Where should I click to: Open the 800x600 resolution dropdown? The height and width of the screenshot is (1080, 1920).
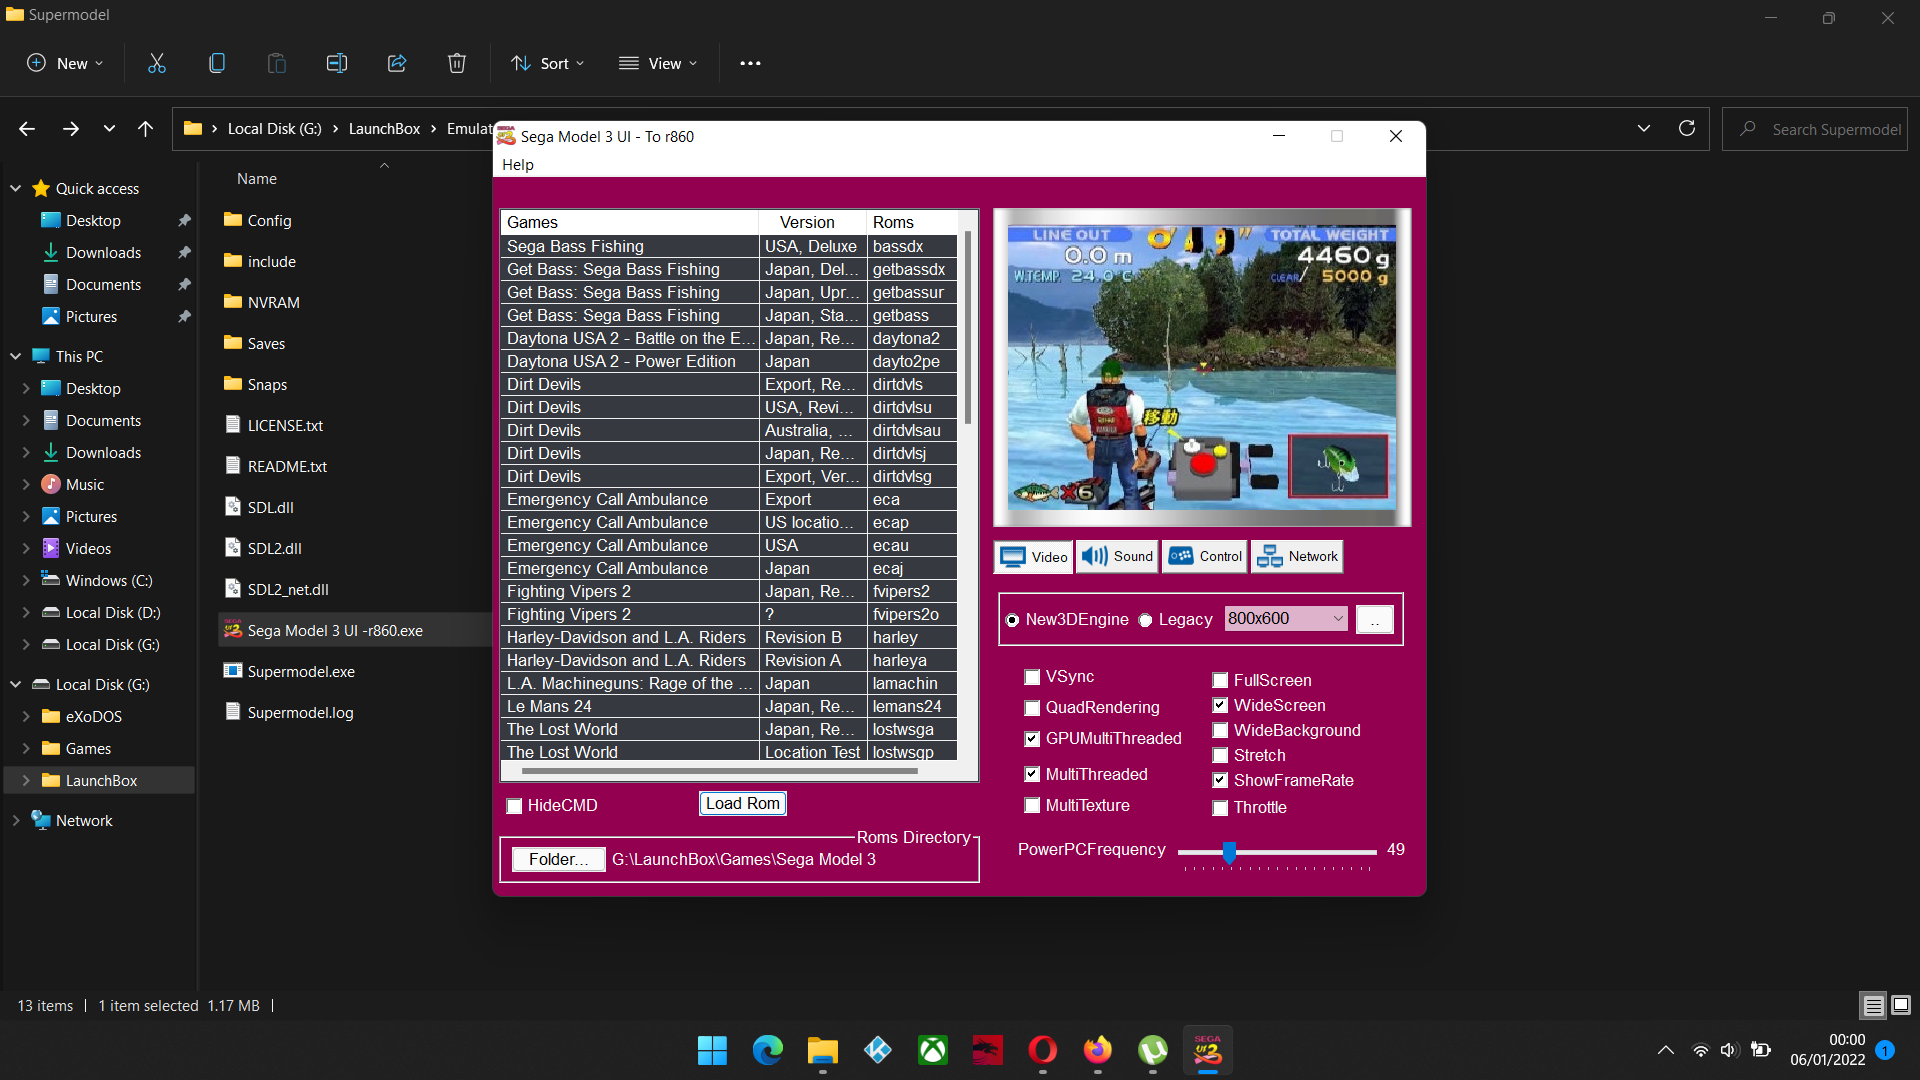[1286, 619]
